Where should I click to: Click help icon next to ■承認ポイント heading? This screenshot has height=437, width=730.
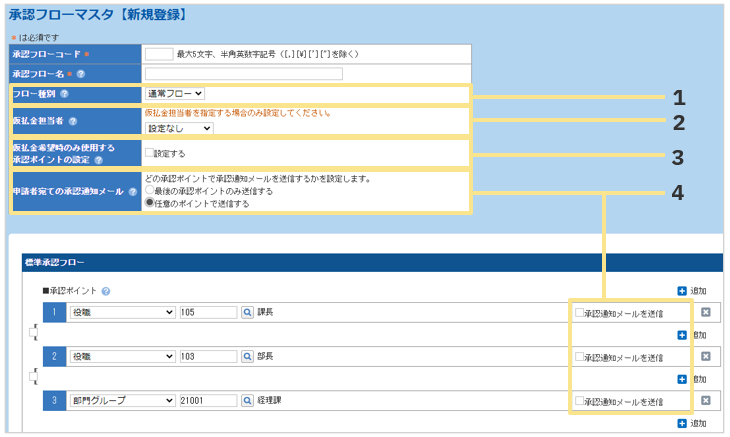coord(106,291)
